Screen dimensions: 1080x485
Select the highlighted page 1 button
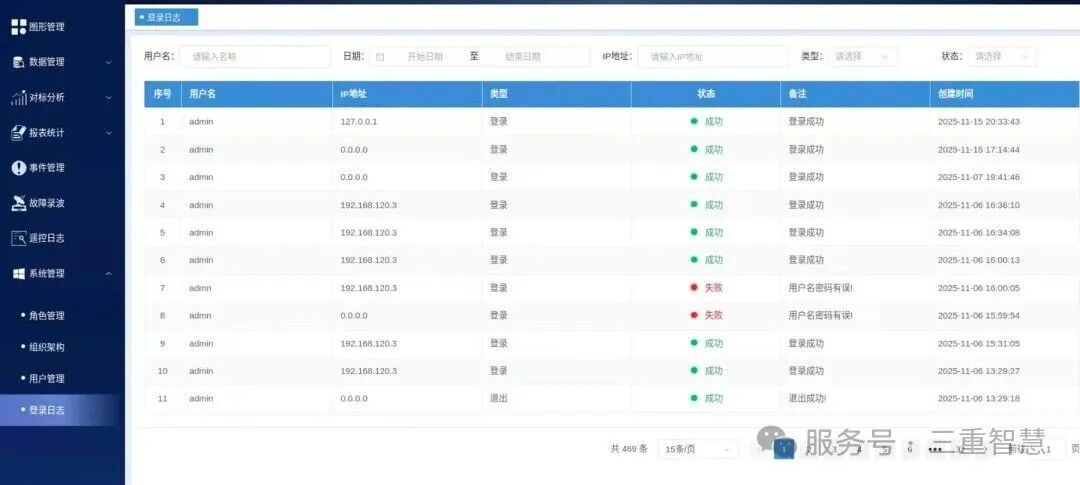pyautogui.click(x=785, y=449)
